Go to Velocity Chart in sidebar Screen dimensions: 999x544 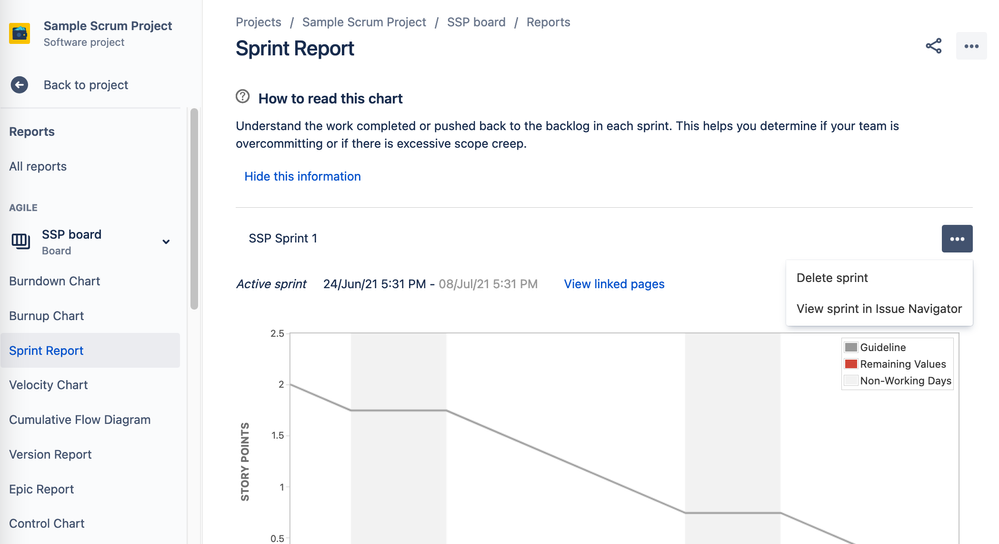click(48, 385)
